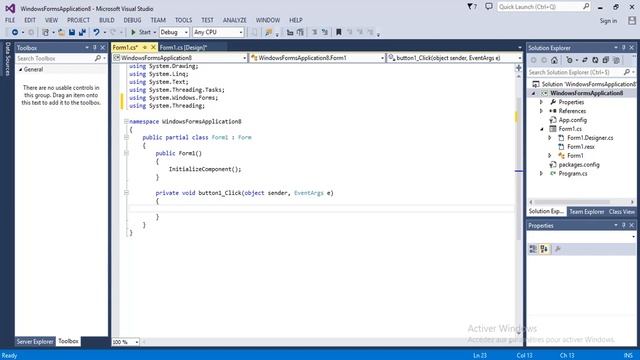
Task: Toggle the pin on the Form1.cs tab
Action: (x=144, y=48)
